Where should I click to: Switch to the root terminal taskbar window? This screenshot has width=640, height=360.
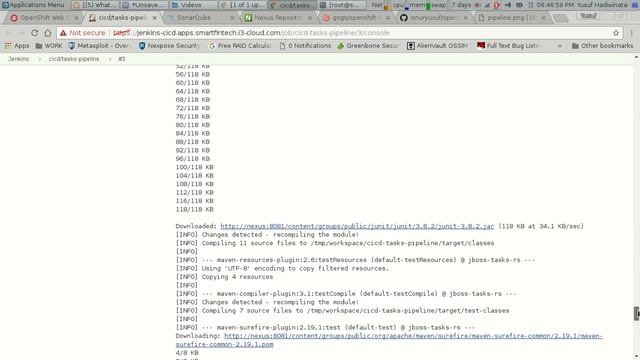tap(341, 5)
